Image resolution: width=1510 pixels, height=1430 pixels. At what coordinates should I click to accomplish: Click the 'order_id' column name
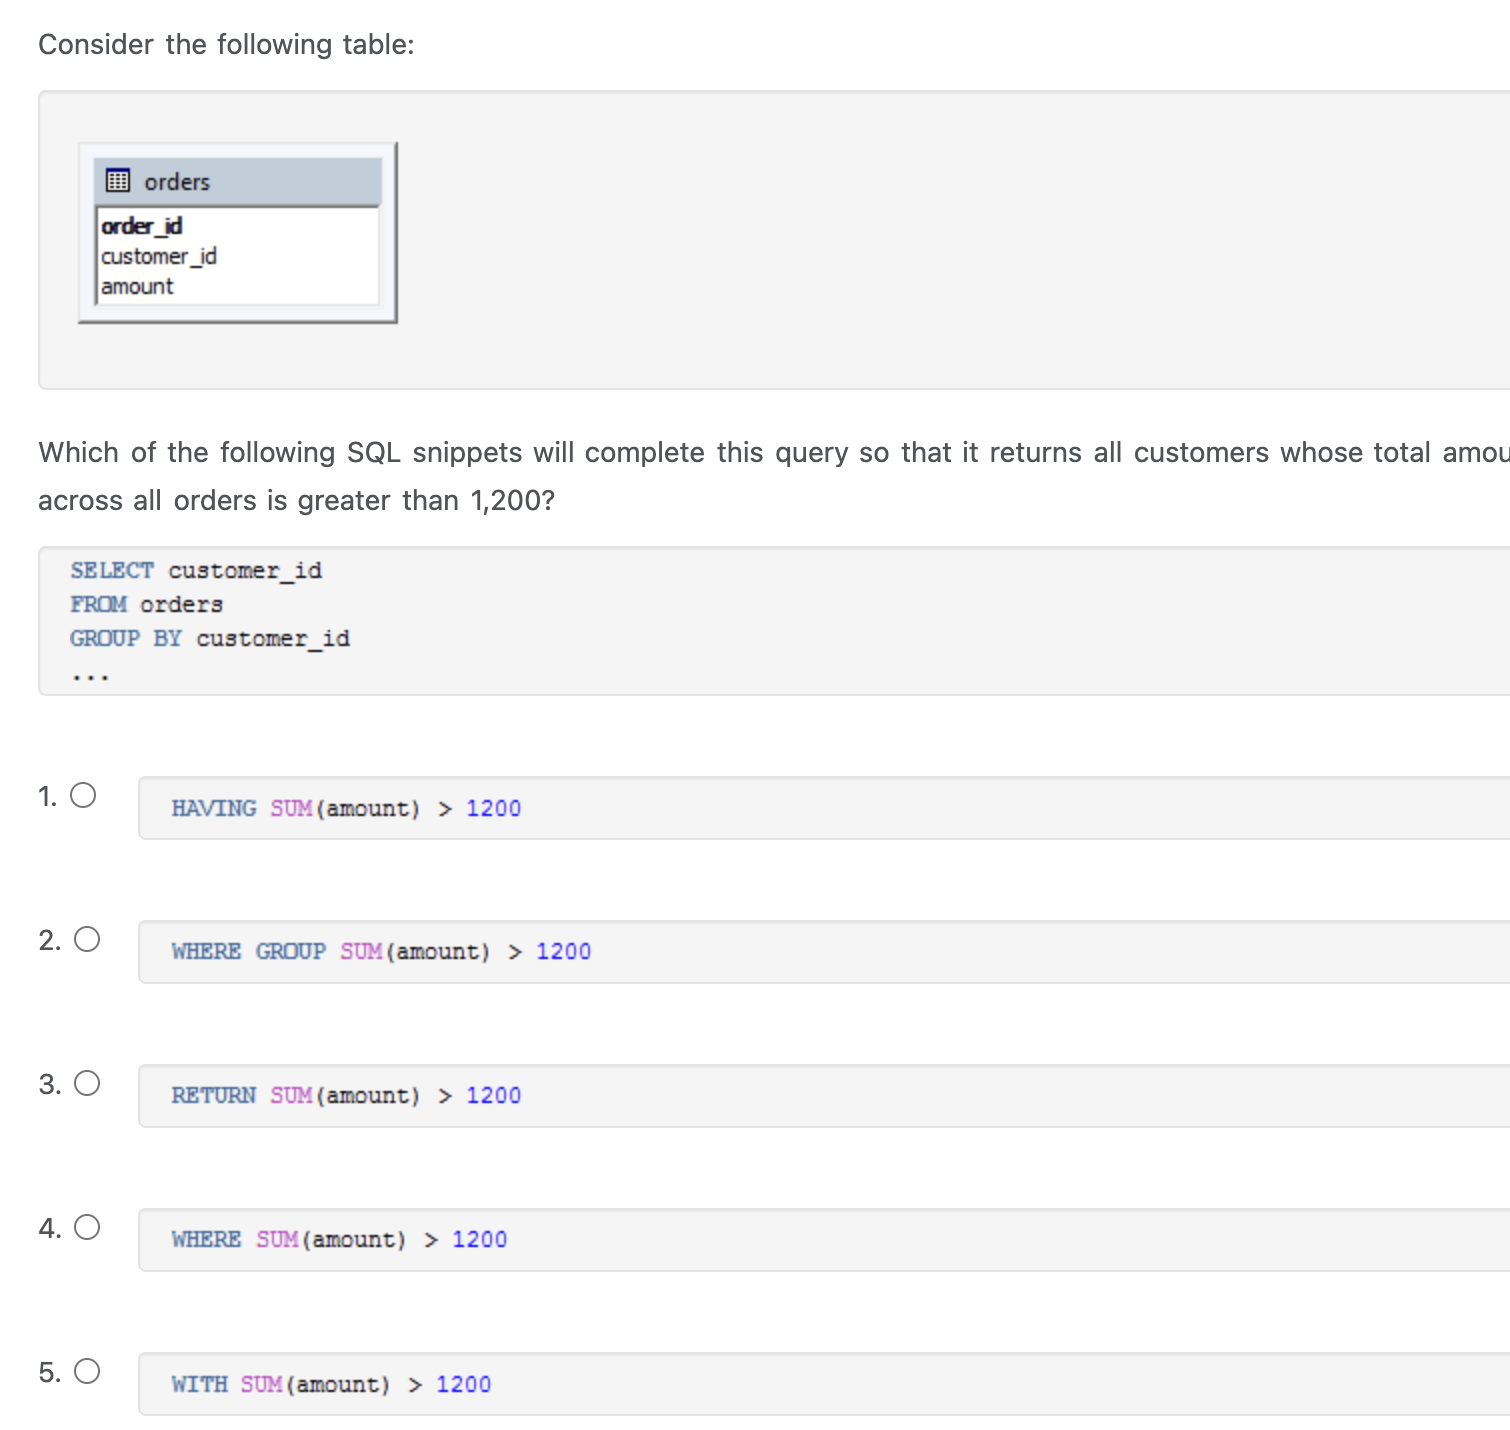141,226
